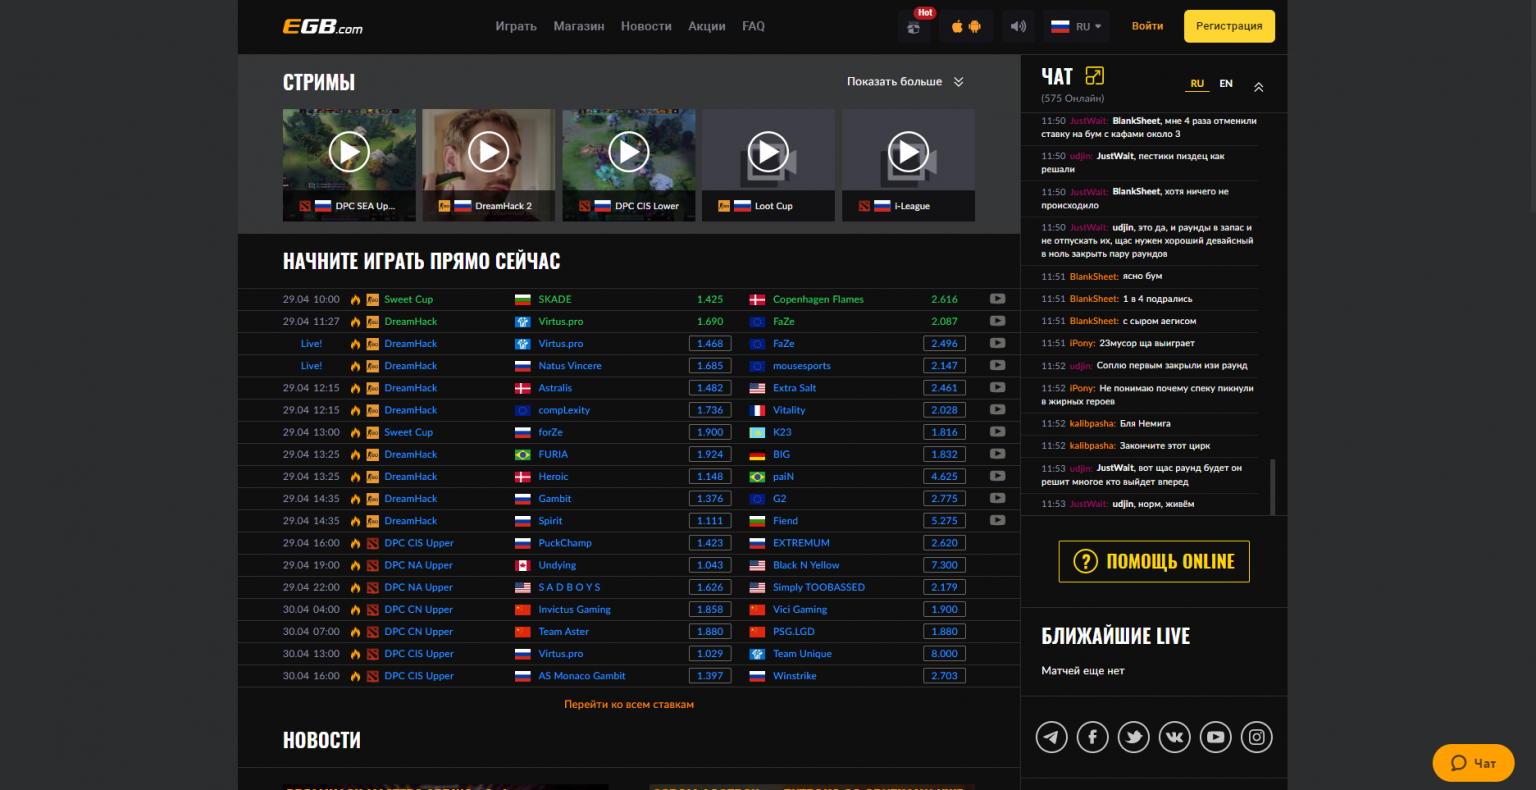Play the i-League stream
Viewport: 1536px width, 790px height.
[x=908, y=152]
